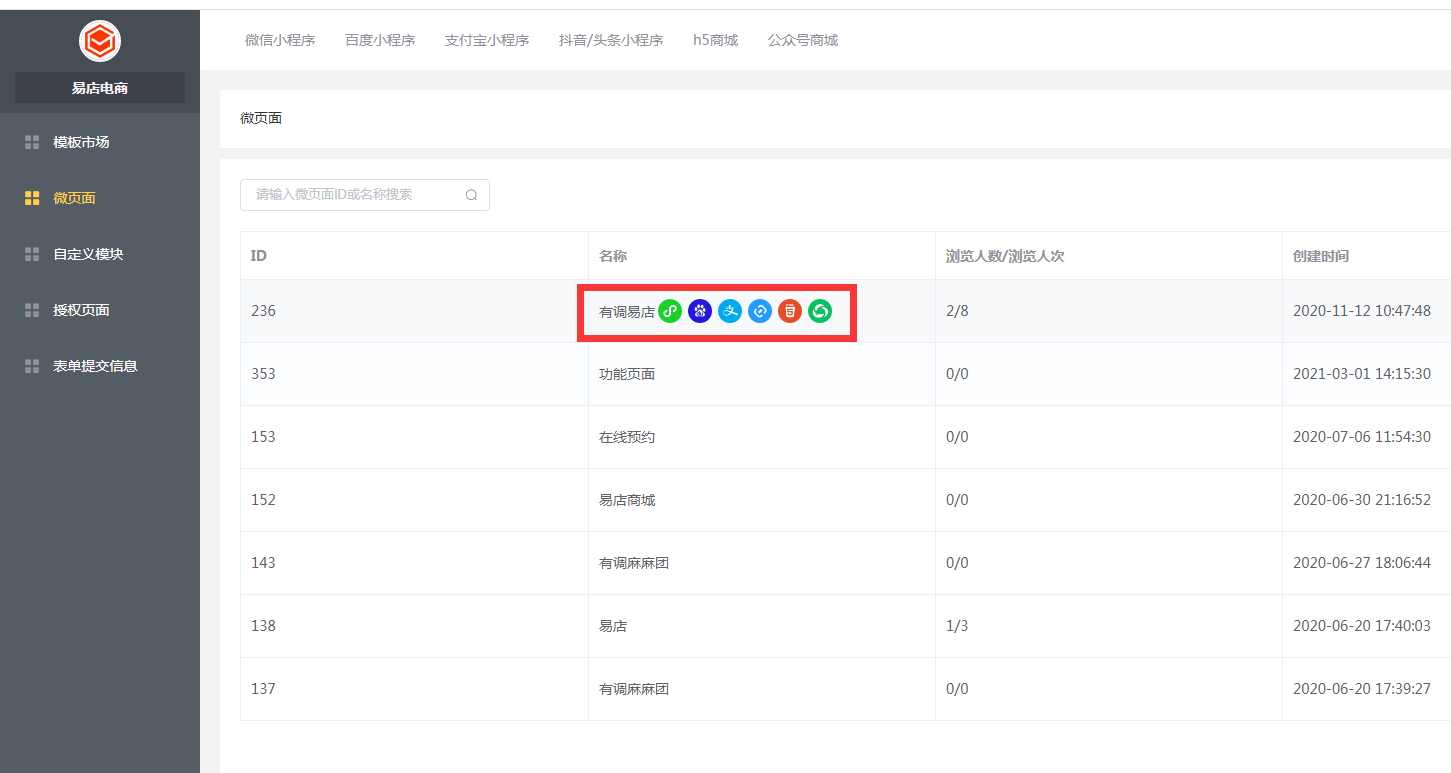1451x773 pixels.
Task: Click creation time 2020-06-20 17:39:27
Action: point(1362,689)
